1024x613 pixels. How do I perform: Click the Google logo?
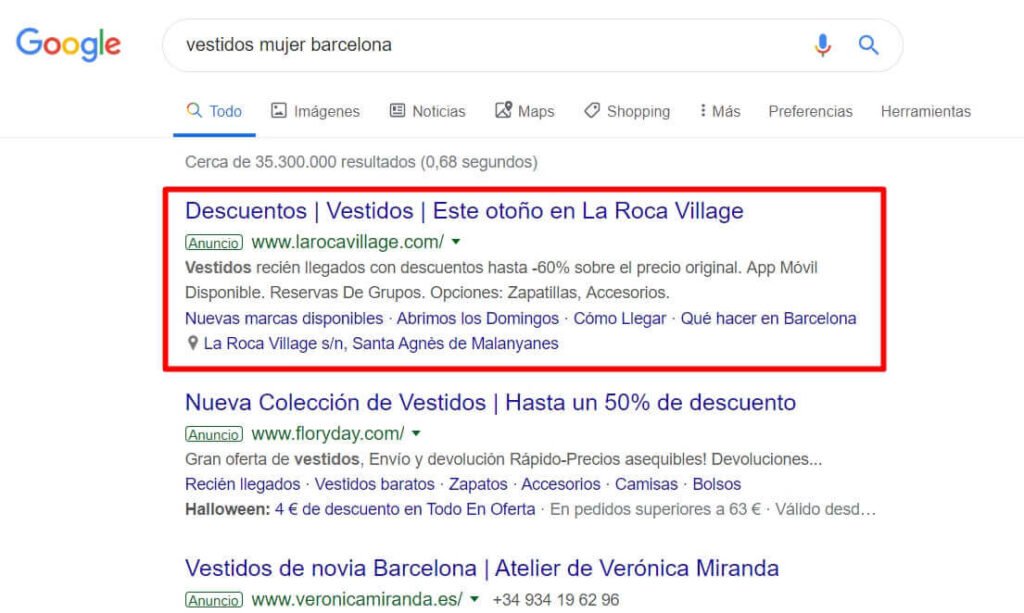[x=69, y=44]
